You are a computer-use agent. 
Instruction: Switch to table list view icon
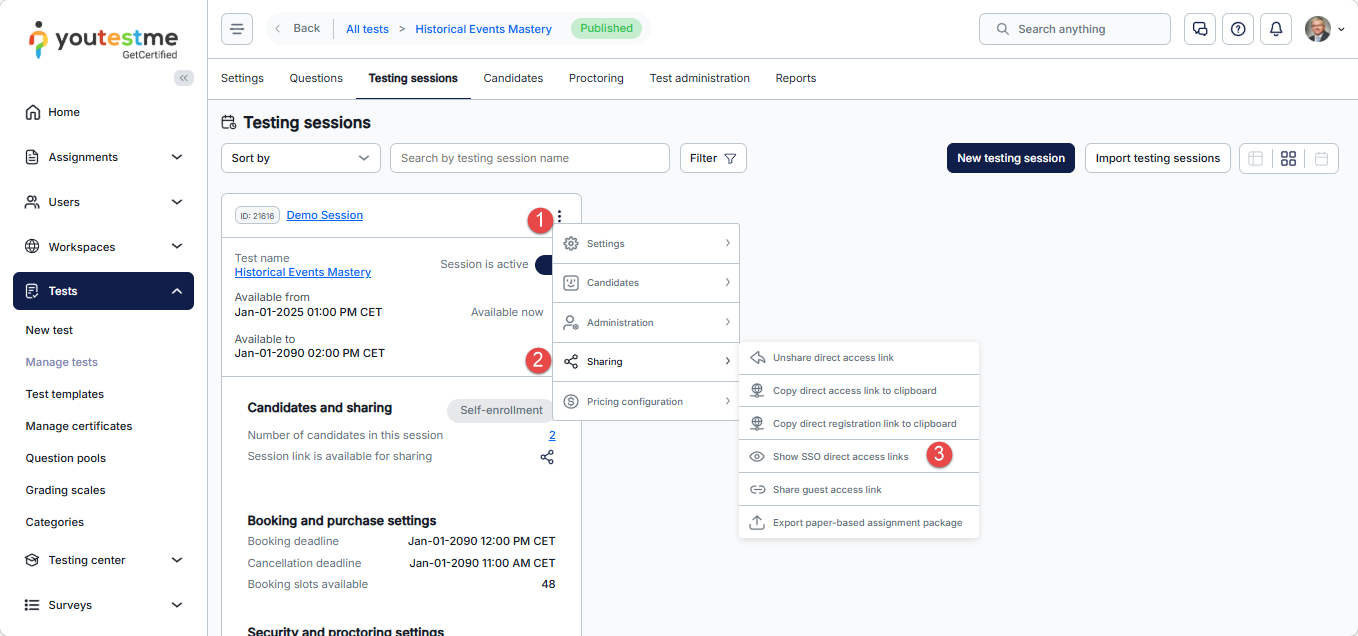pos(1256,158)
